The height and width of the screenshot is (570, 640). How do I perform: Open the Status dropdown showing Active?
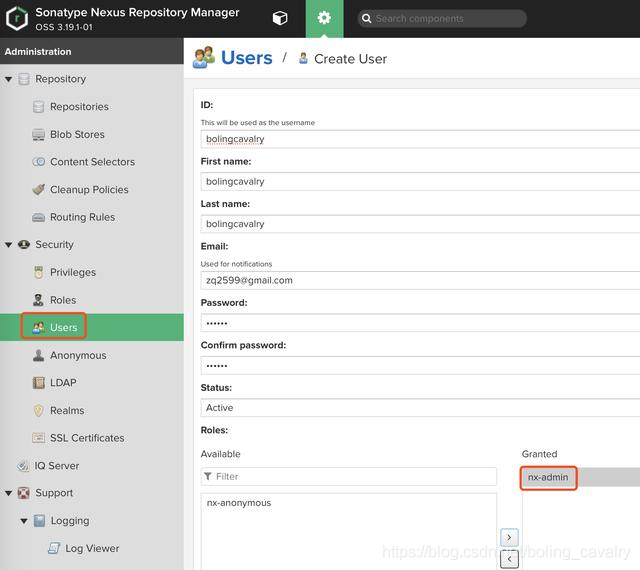(x=420, y=408)
